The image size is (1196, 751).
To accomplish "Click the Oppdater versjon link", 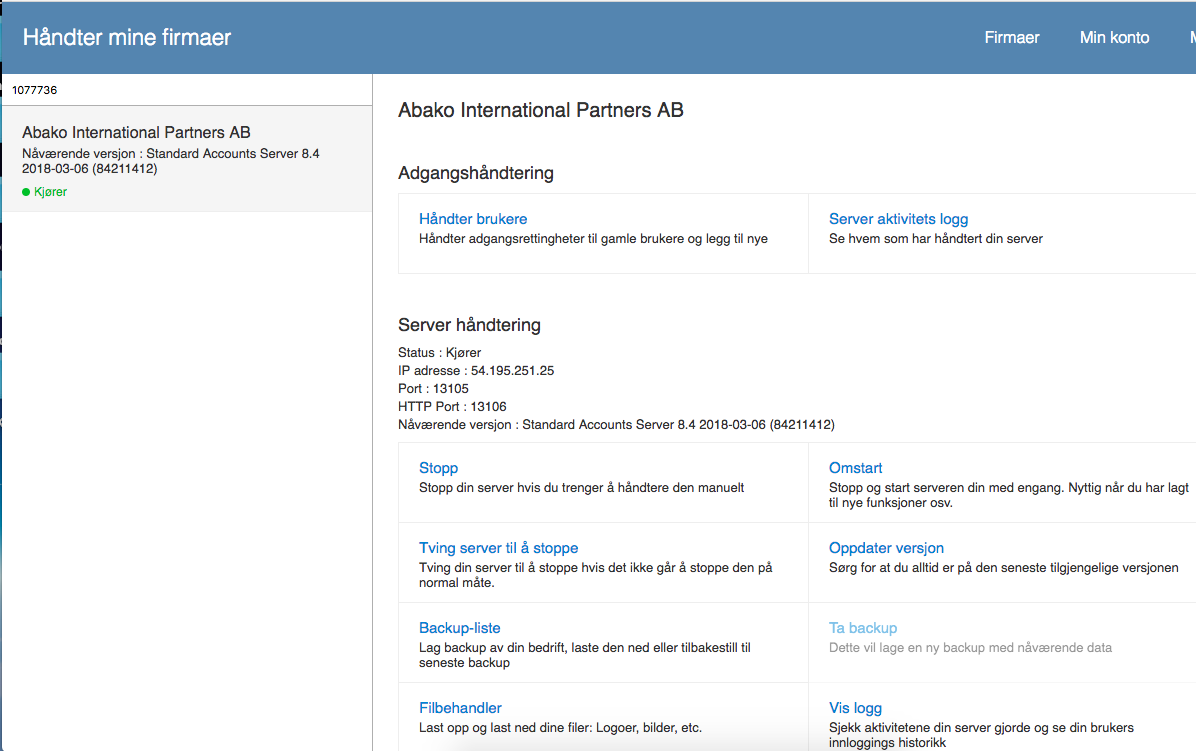I will point(886,548).
